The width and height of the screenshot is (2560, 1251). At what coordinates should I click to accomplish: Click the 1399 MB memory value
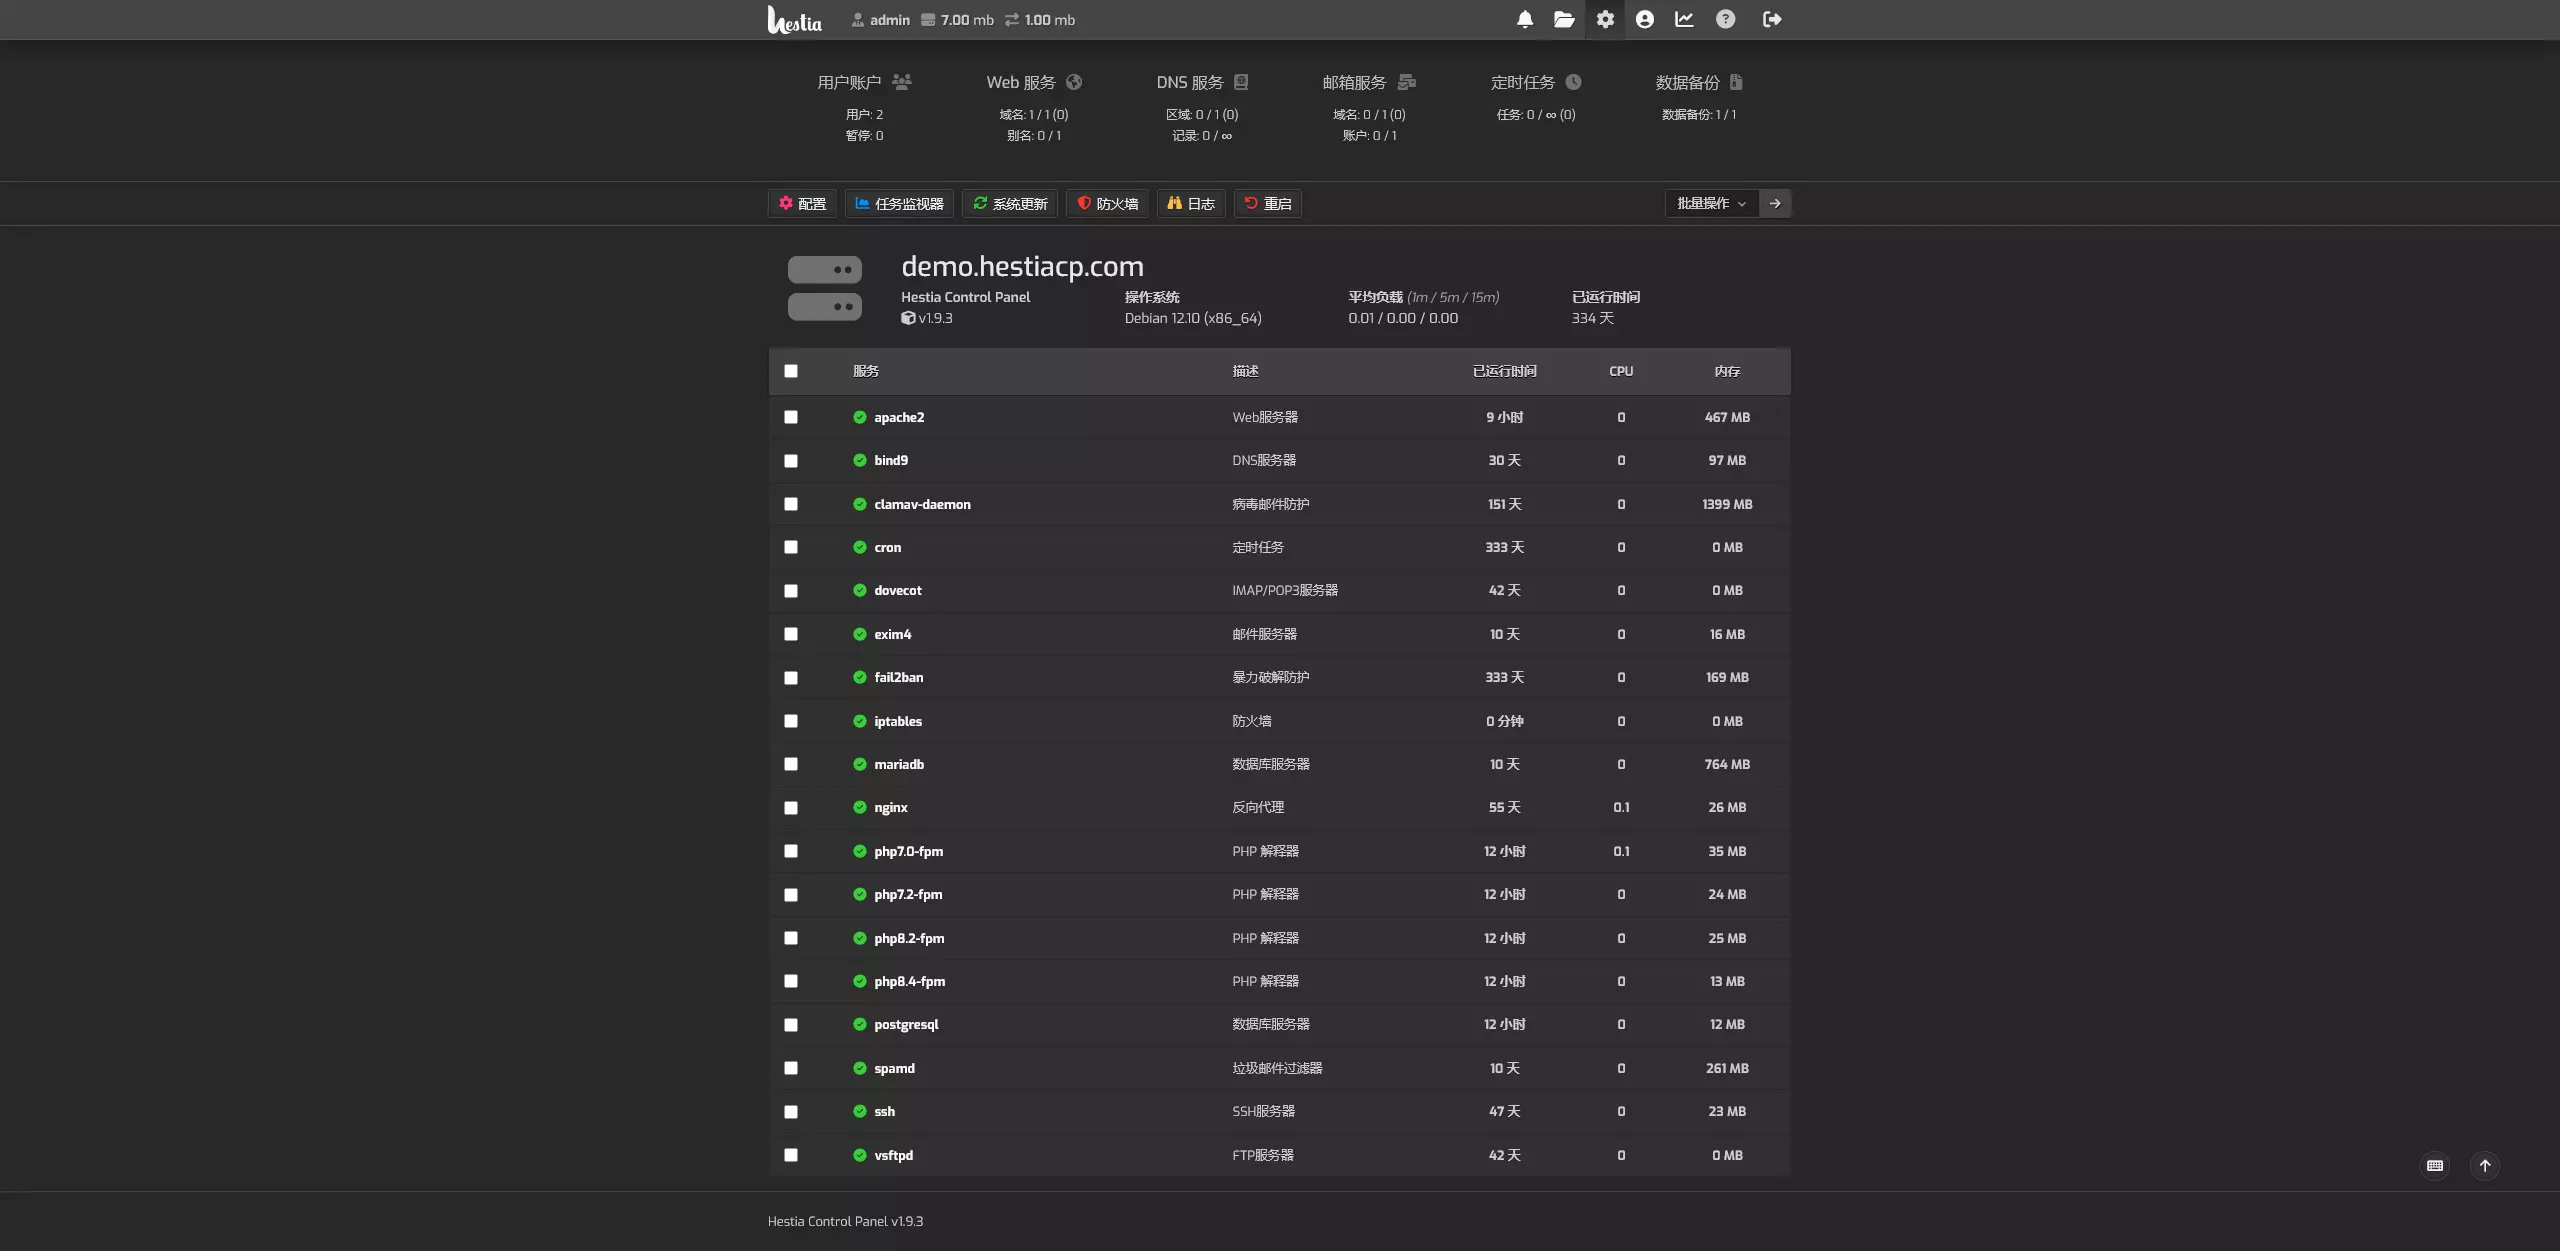click(x=1727, y=504)
